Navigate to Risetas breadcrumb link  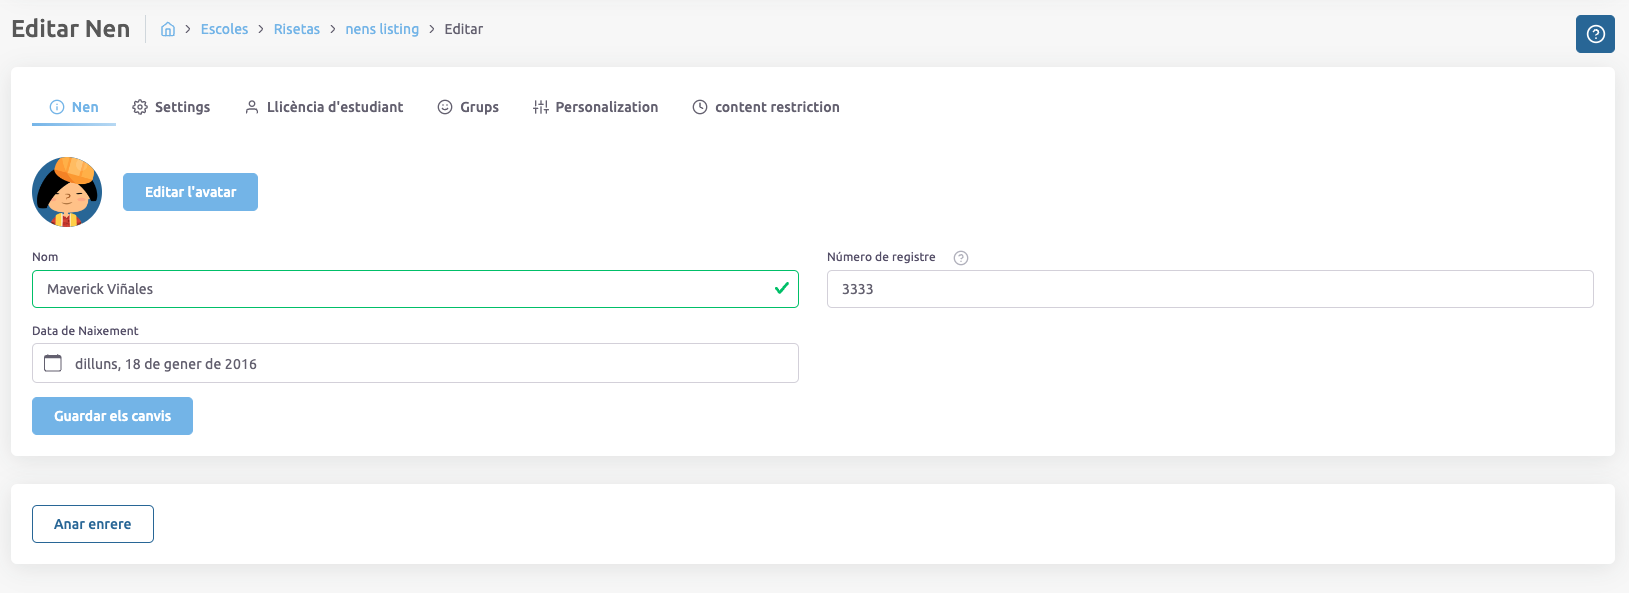pyautogui.click(x=297, y=30)
